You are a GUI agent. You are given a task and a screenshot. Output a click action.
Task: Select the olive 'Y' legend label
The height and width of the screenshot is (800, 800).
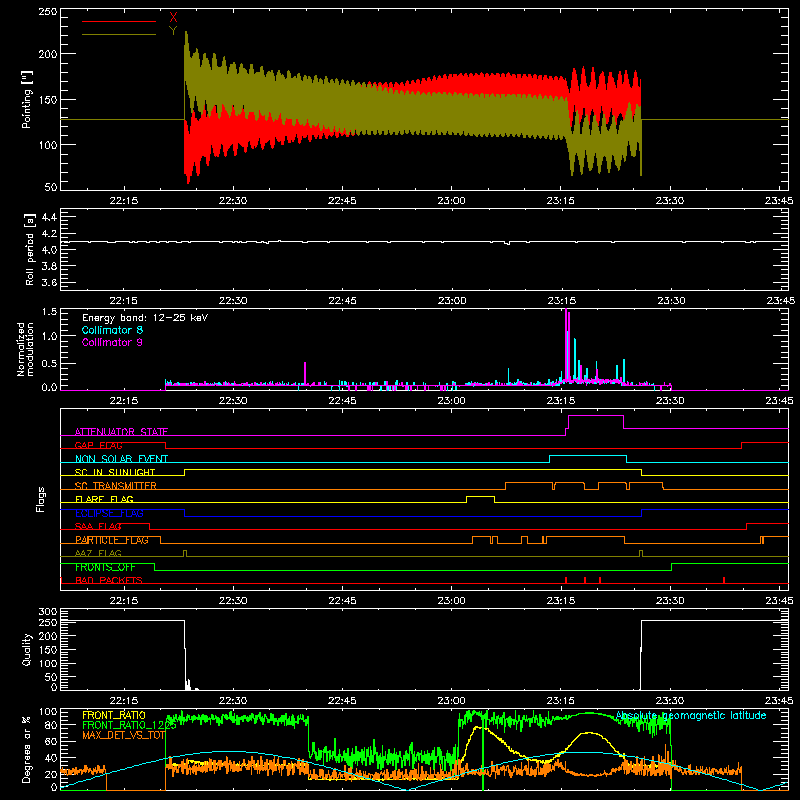173,31
